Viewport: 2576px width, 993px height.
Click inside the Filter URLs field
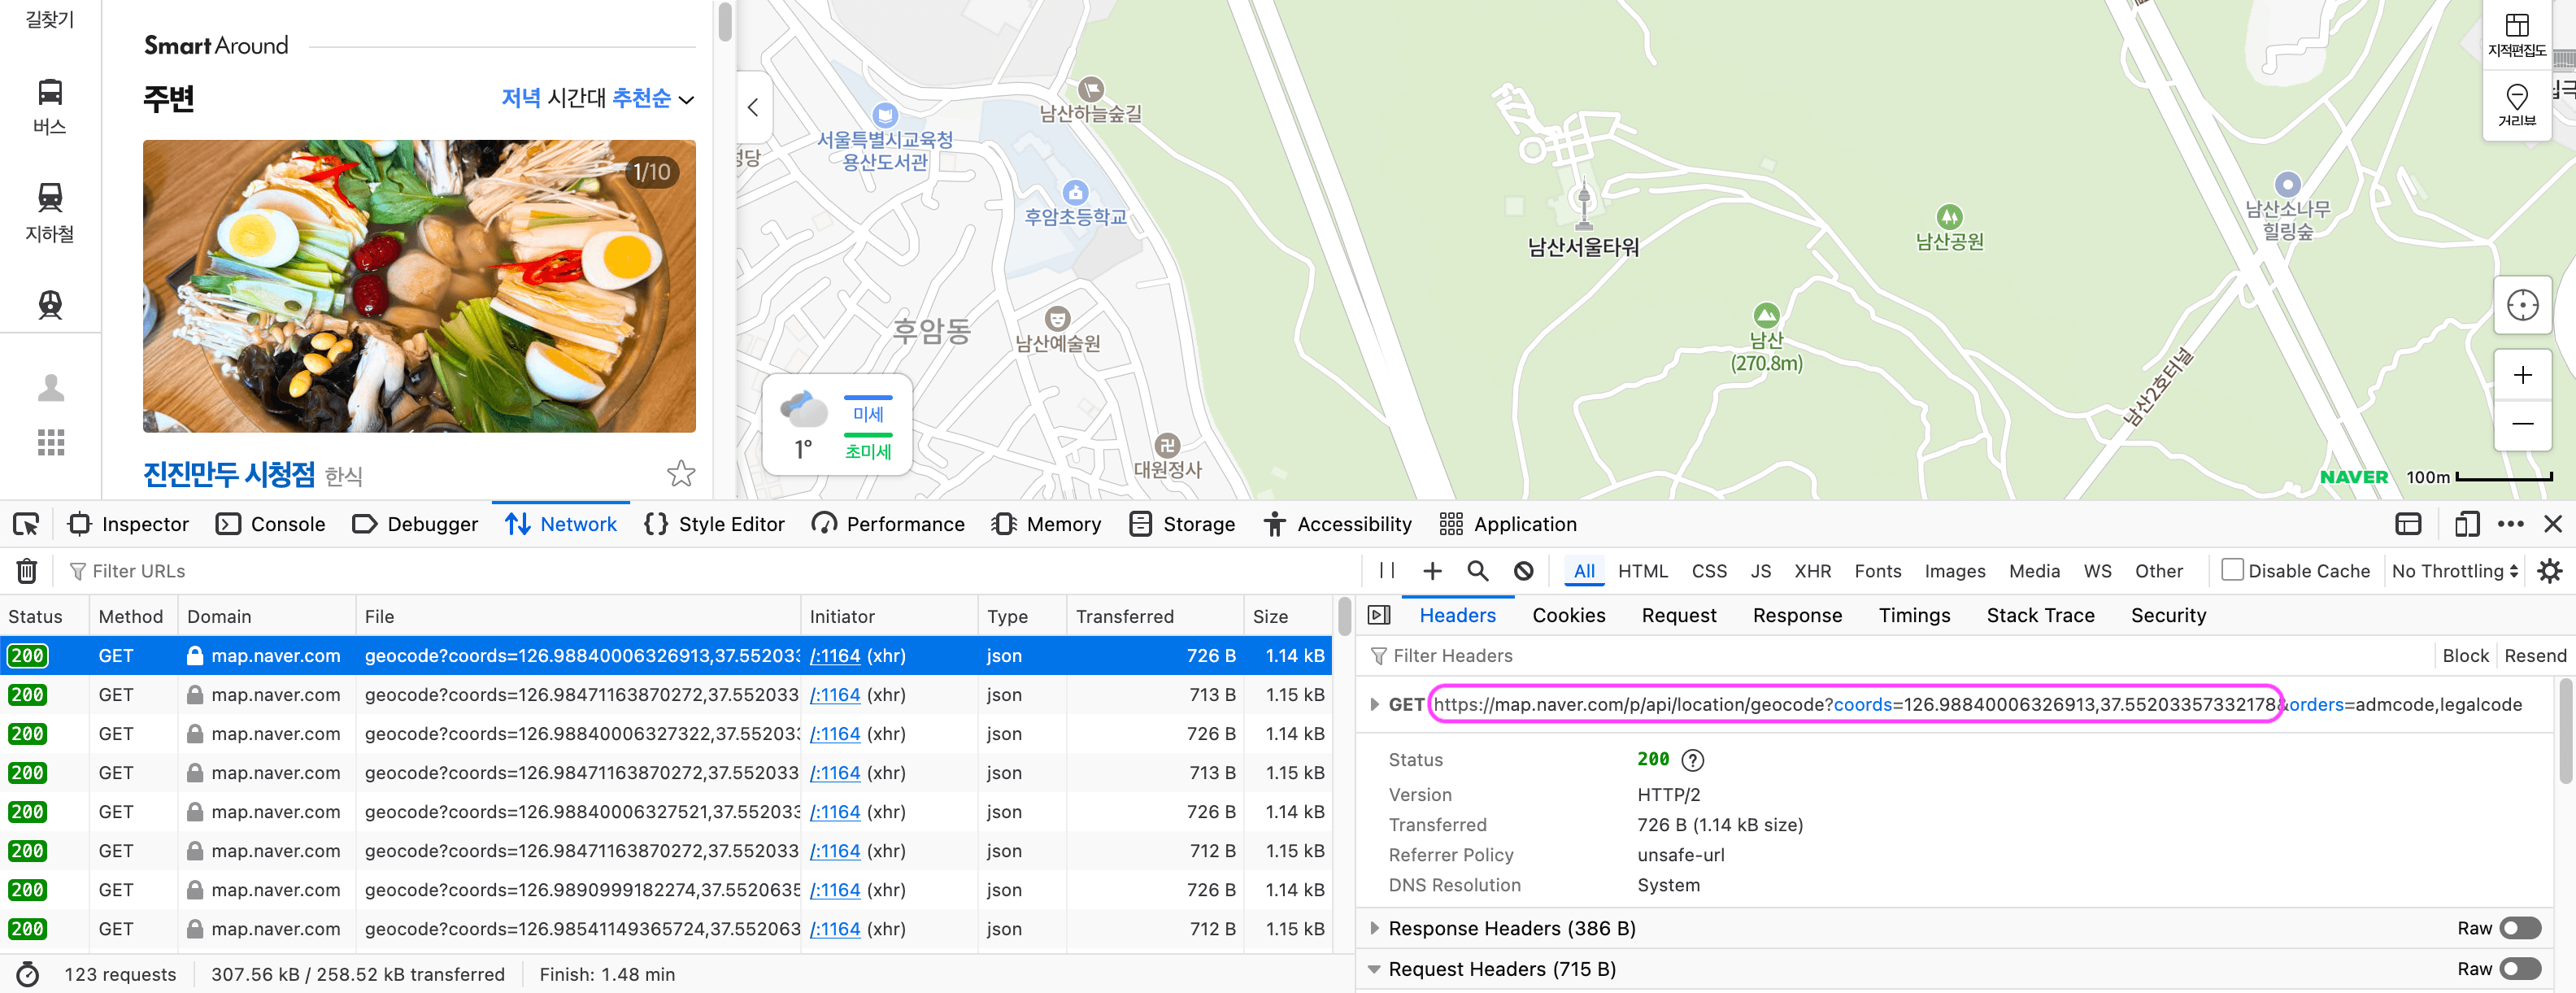[140, 571]
